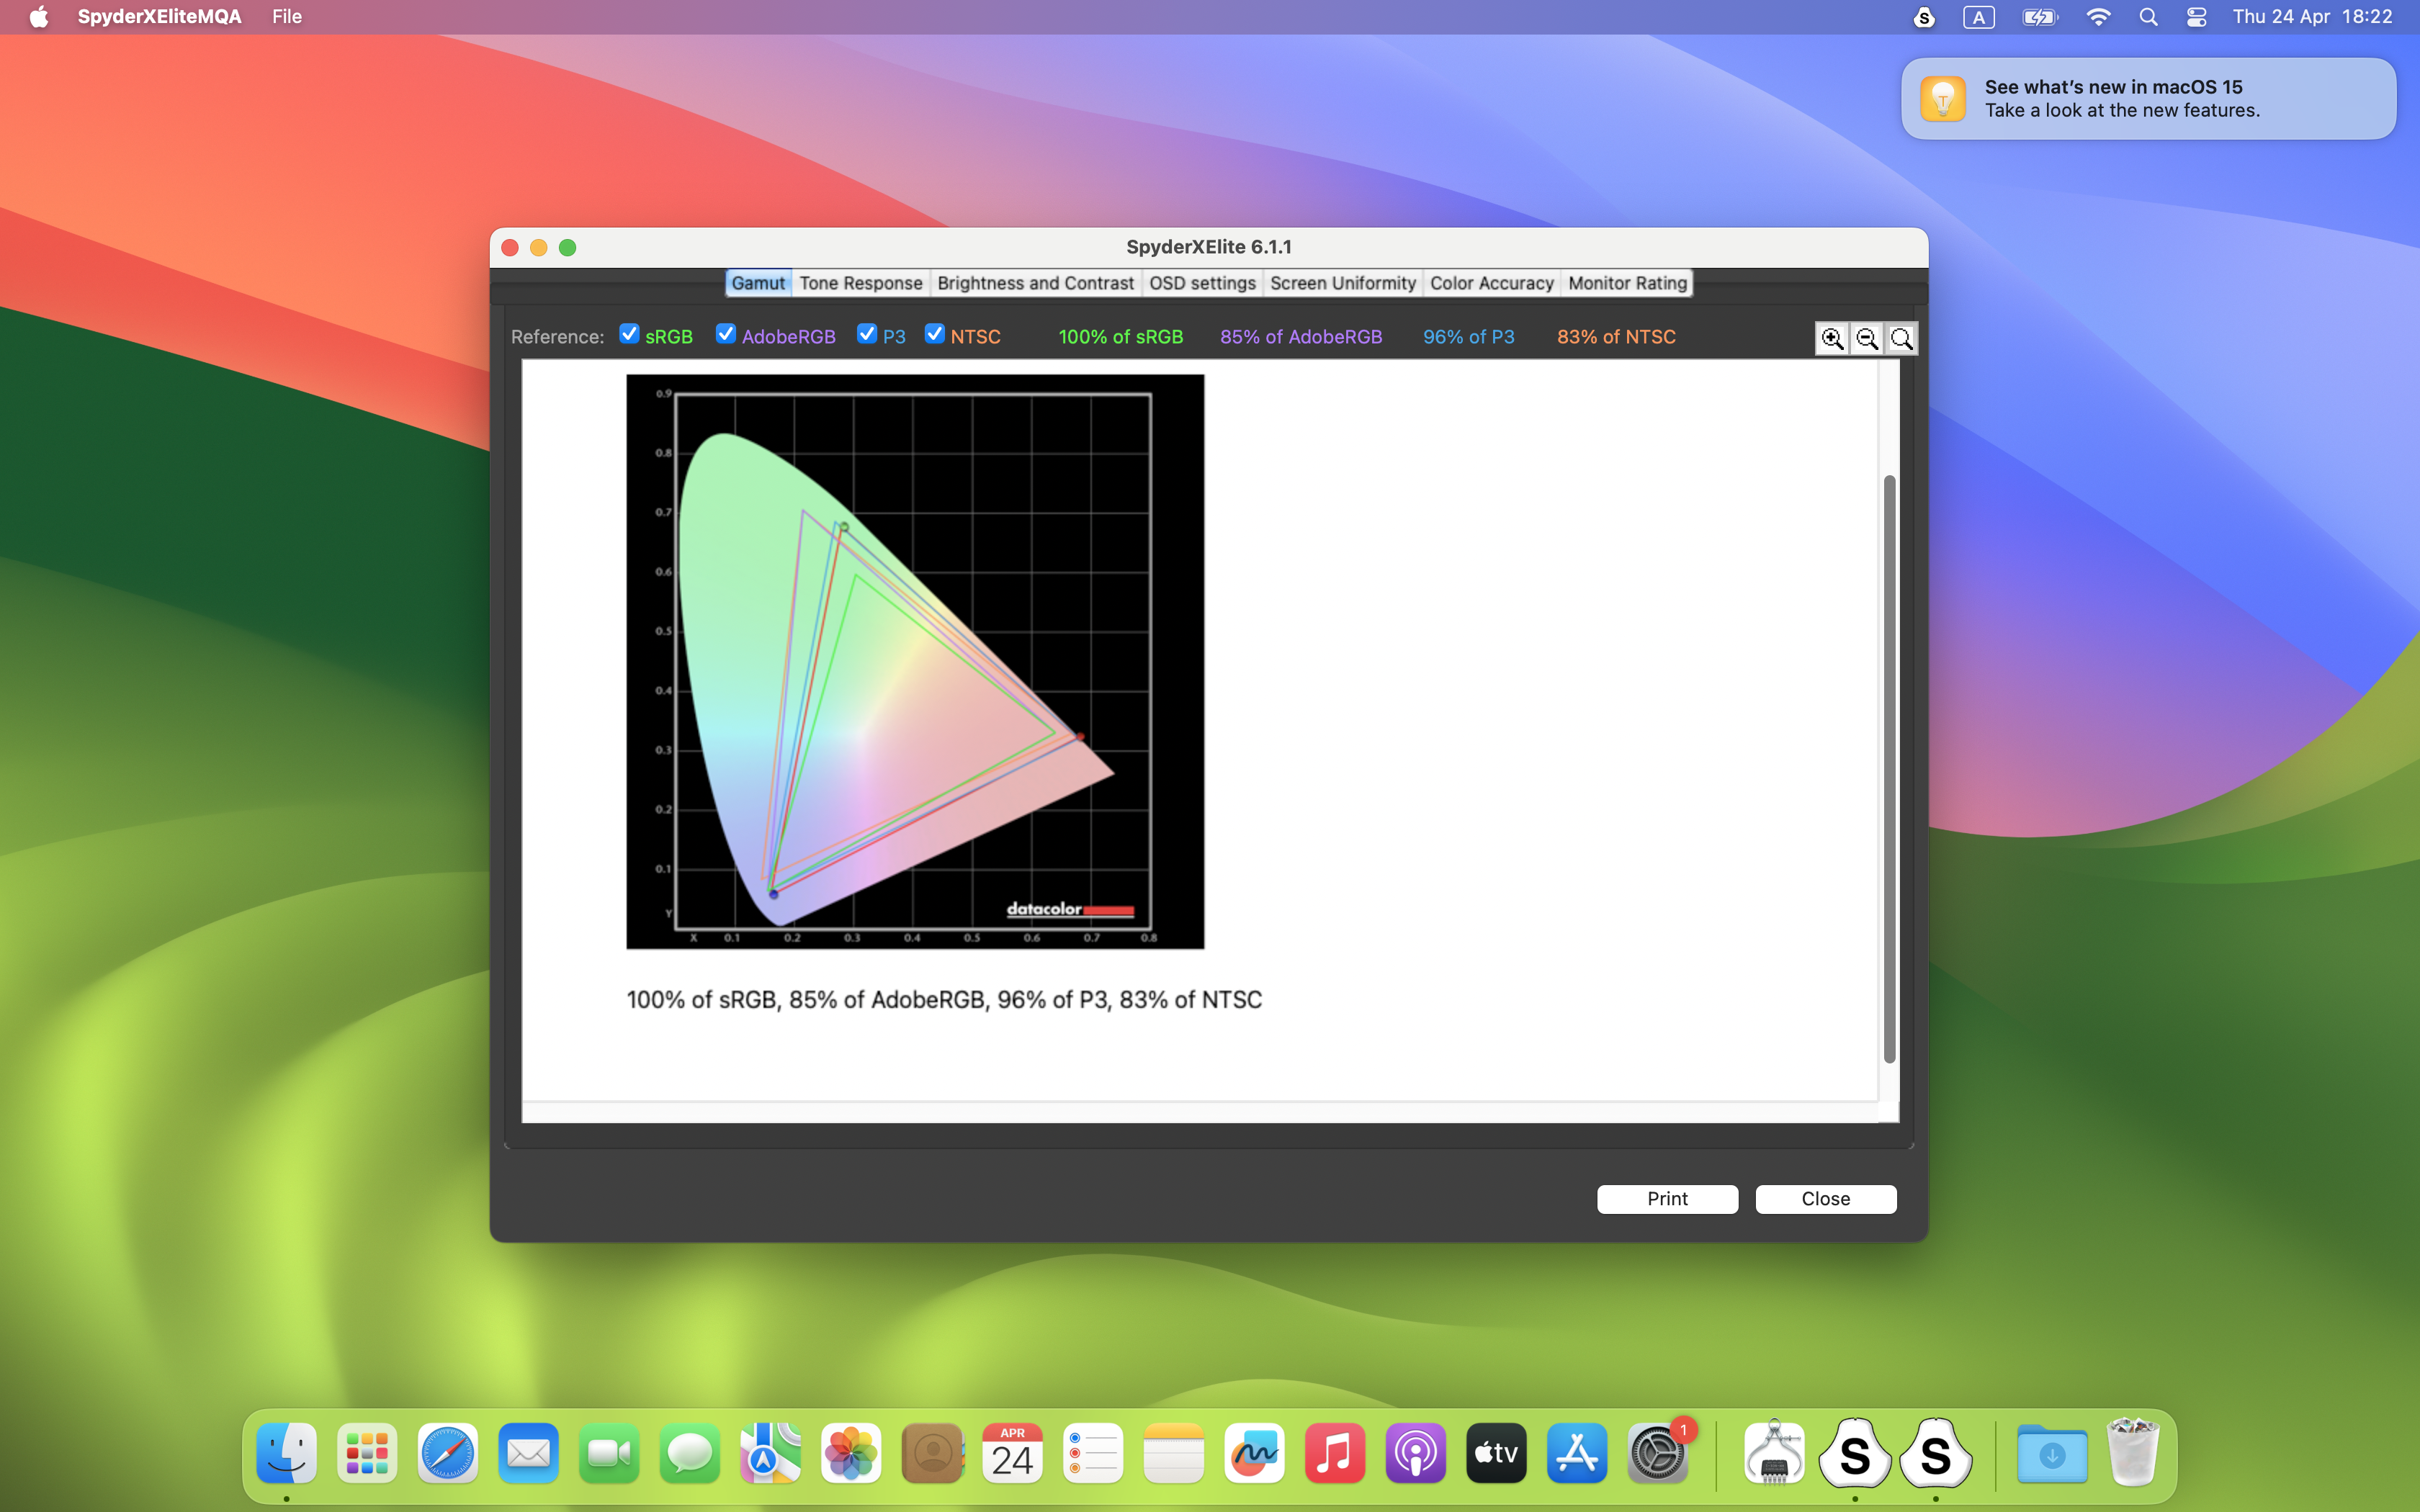Open Control Center icon

[2196, 17]
